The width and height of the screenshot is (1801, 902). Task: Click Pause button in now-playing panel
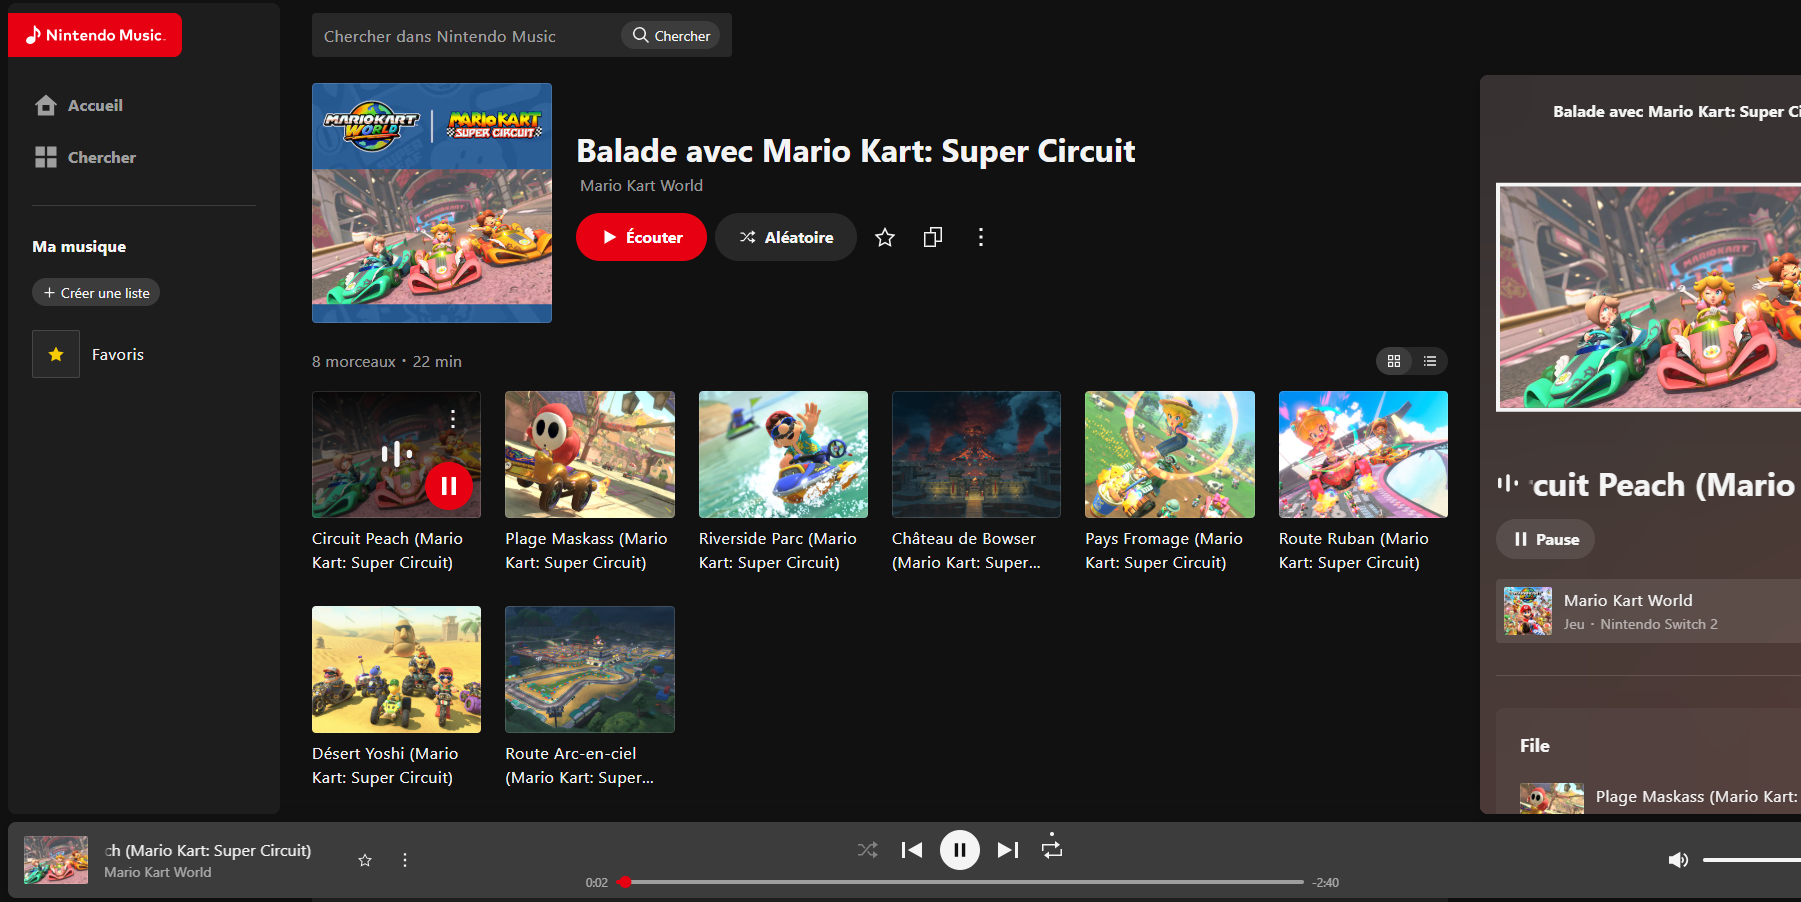[1545, 539]
